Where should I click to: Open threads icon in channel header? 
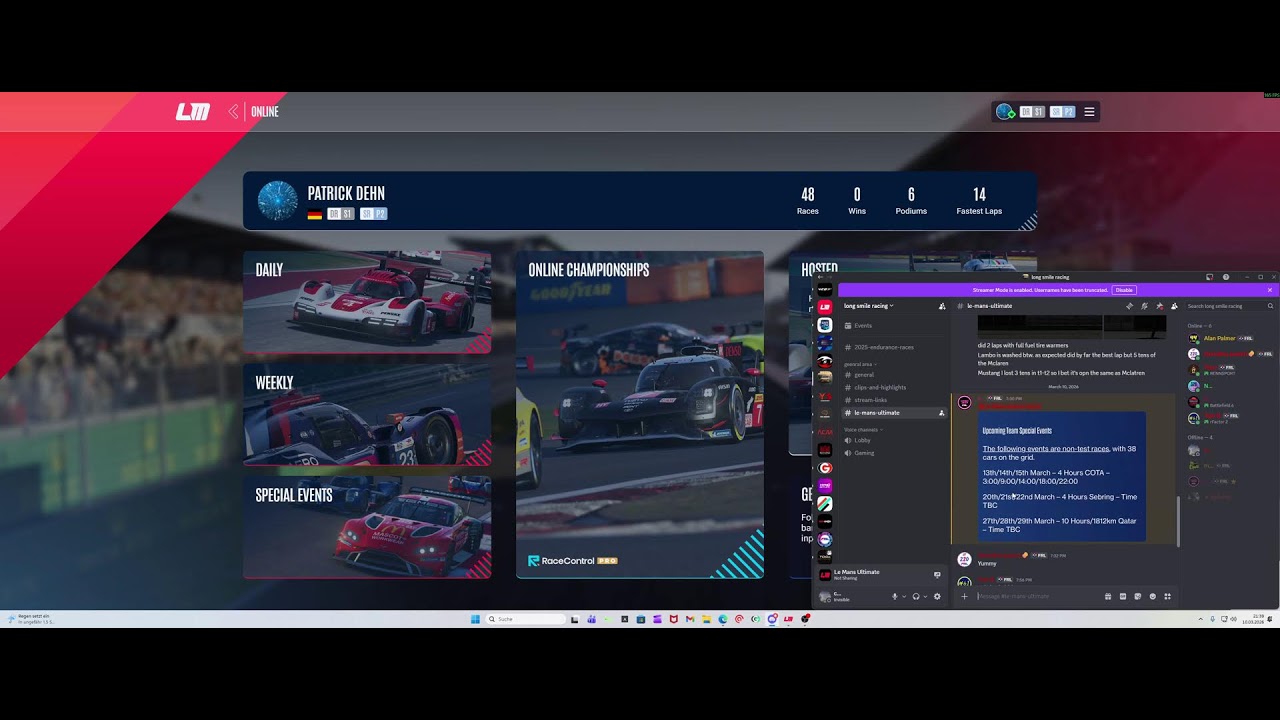1130,306
